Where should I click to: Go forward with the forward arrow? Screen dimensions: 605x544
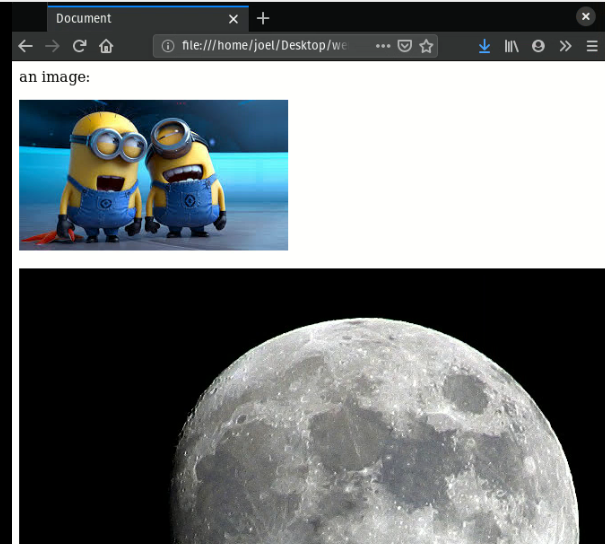coord(52,46)
